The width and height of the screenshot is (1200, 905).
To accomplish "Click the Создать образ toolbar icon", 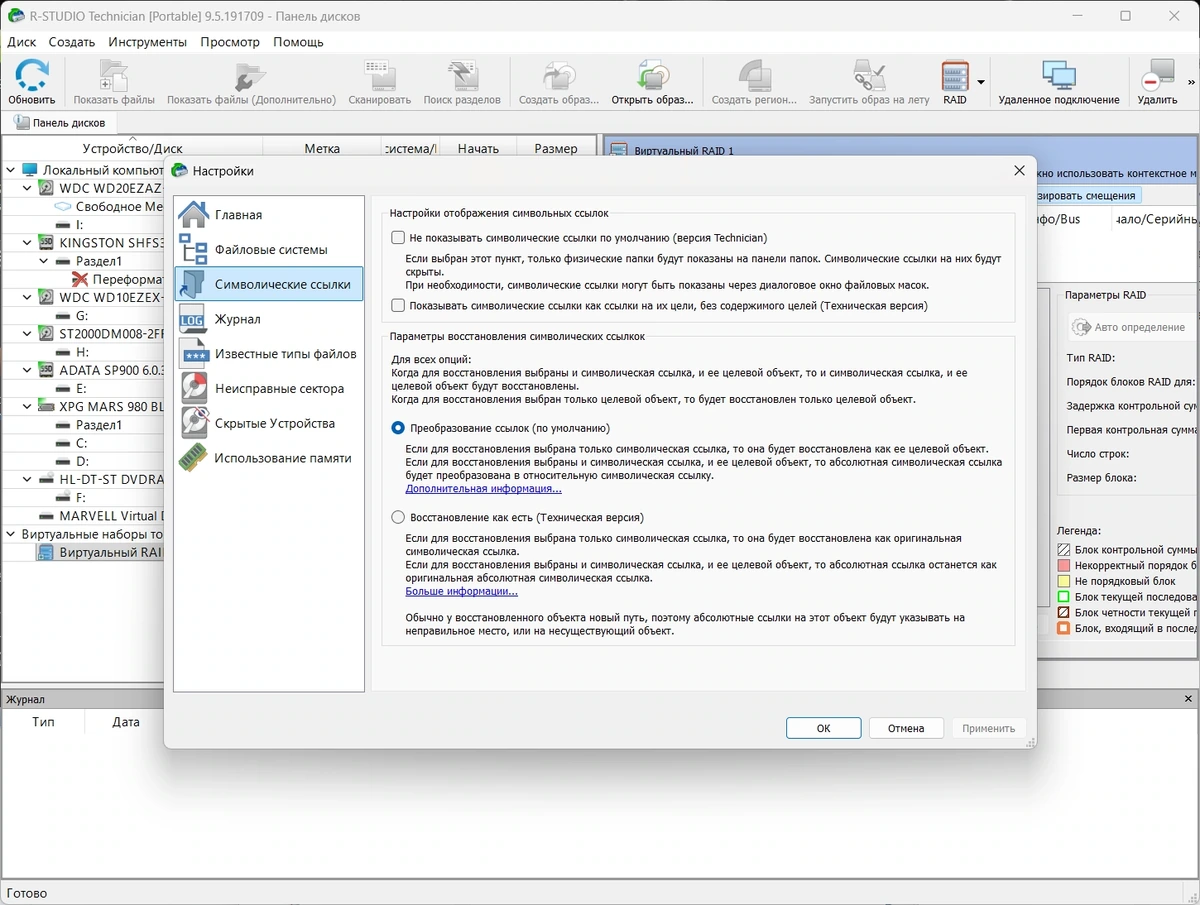I will coord(559,76).
